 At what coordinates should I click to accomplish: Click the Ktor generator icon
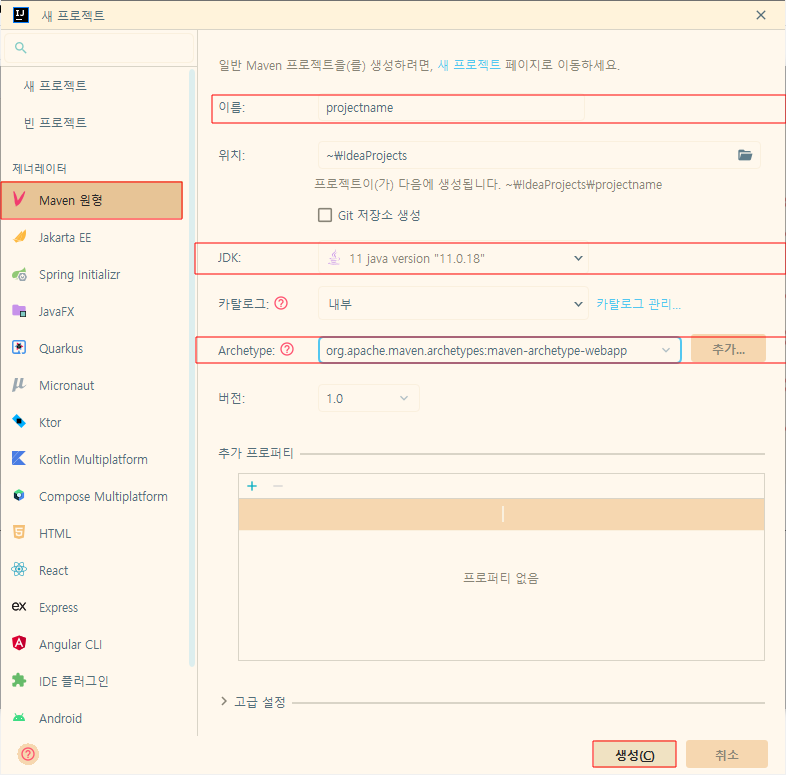tap(19, 422)
